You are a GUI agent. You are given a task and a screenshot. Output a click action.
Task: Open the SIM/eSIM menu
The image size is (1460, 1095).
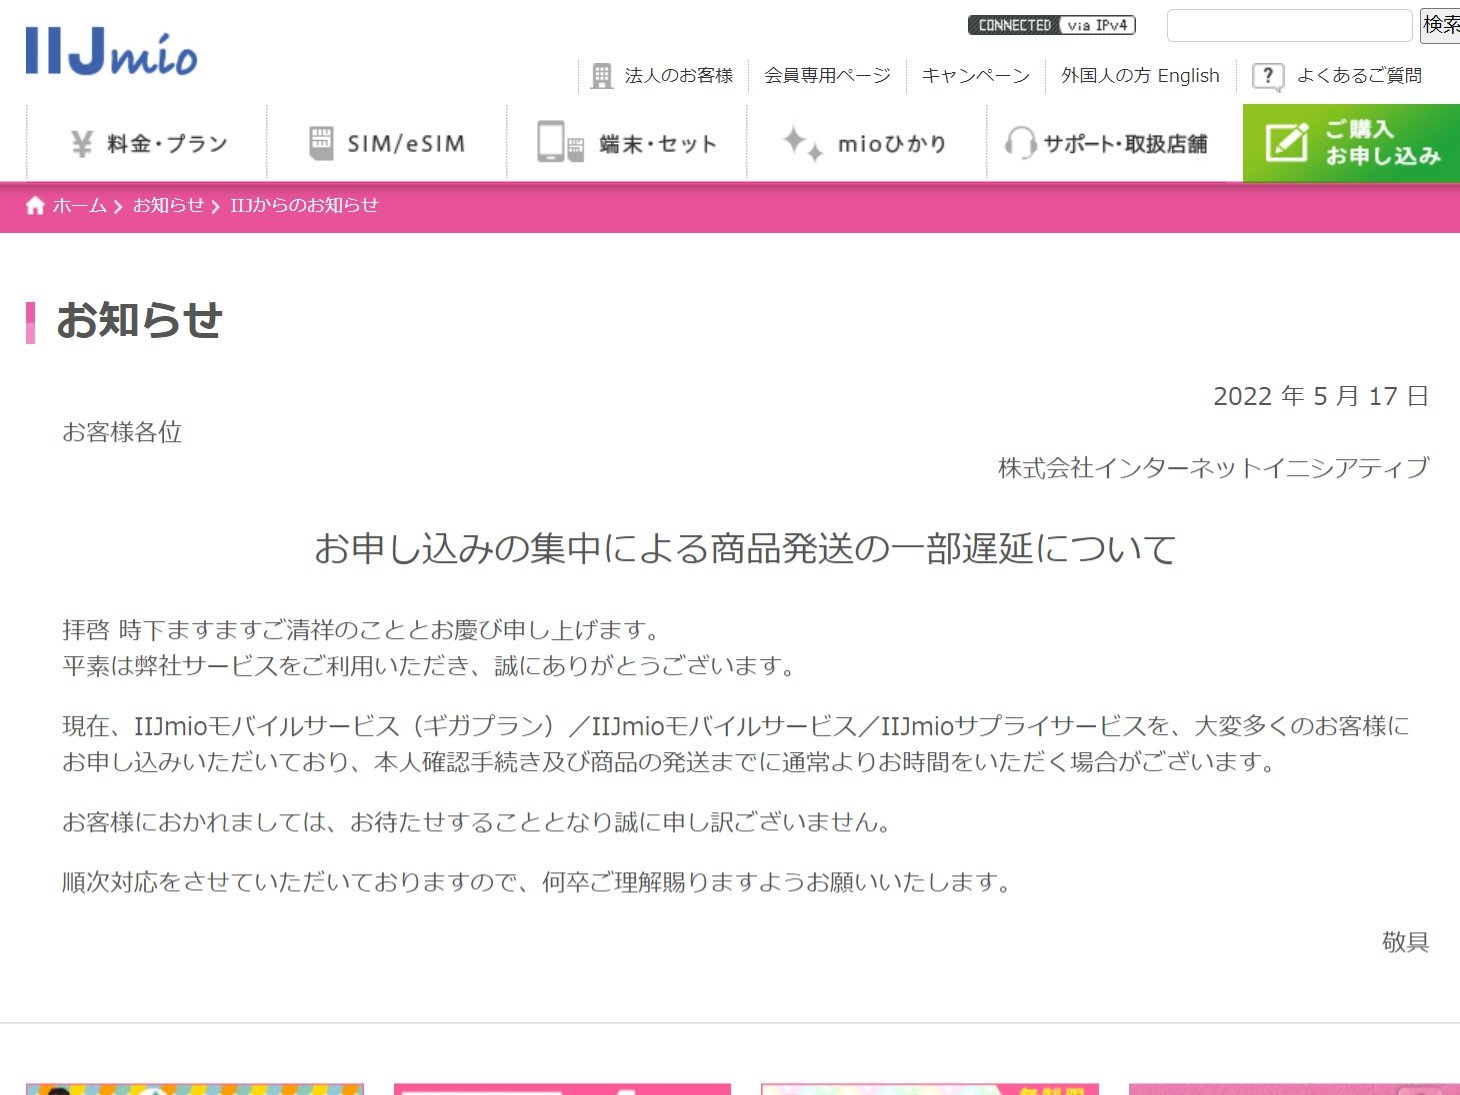(x=387, y=143)
